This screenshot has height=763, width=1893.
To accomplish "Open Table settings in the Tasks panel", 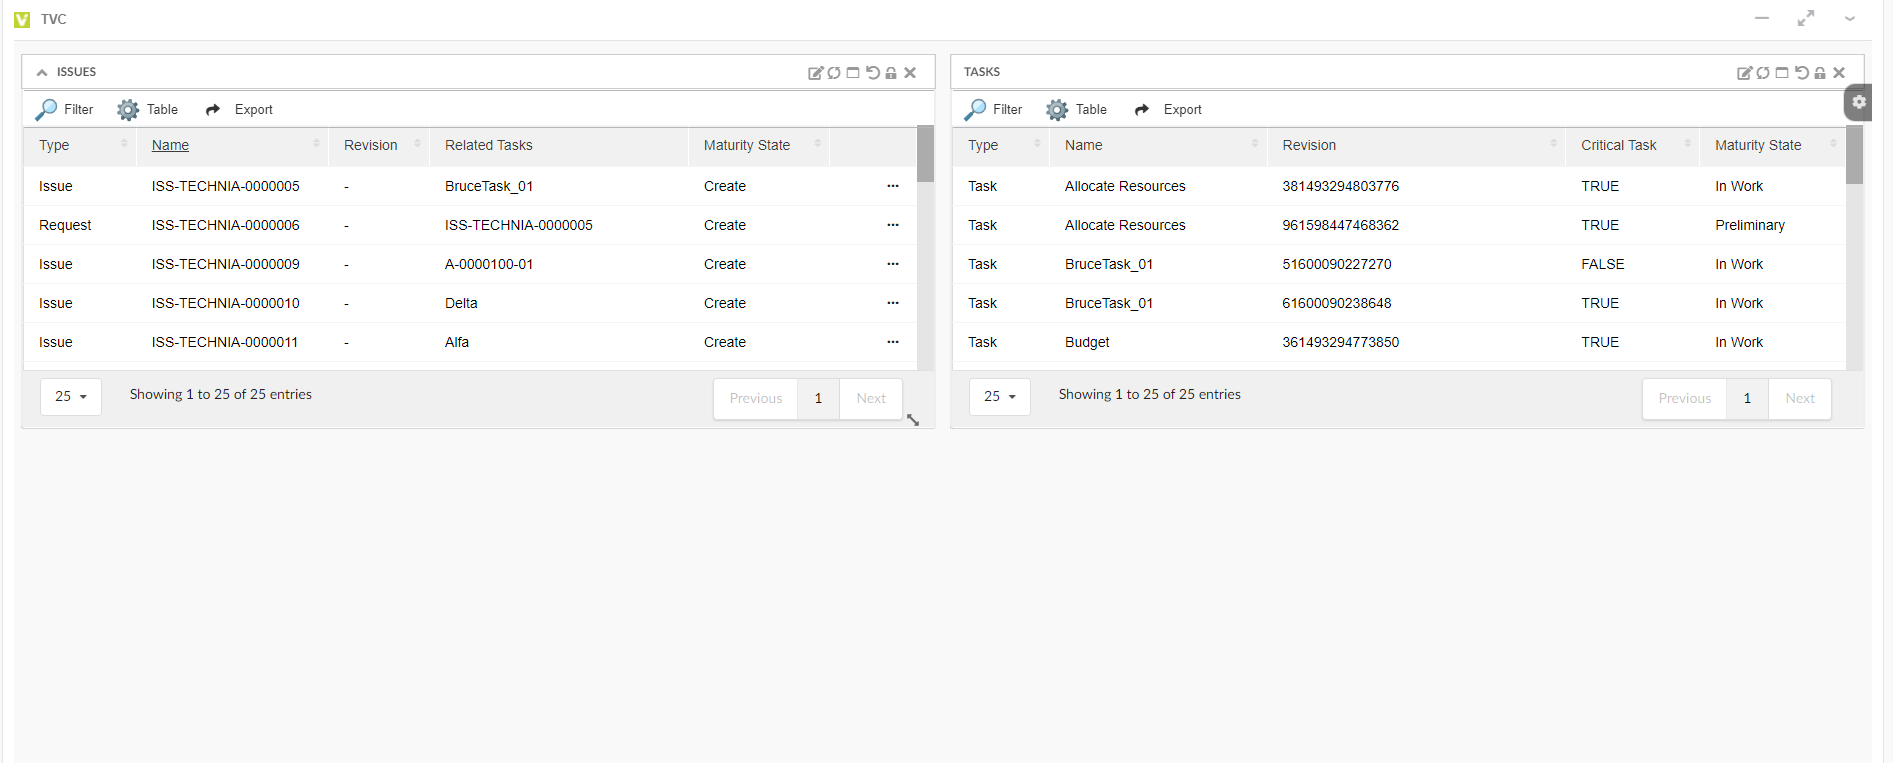I will click(x=1076, y=110).
